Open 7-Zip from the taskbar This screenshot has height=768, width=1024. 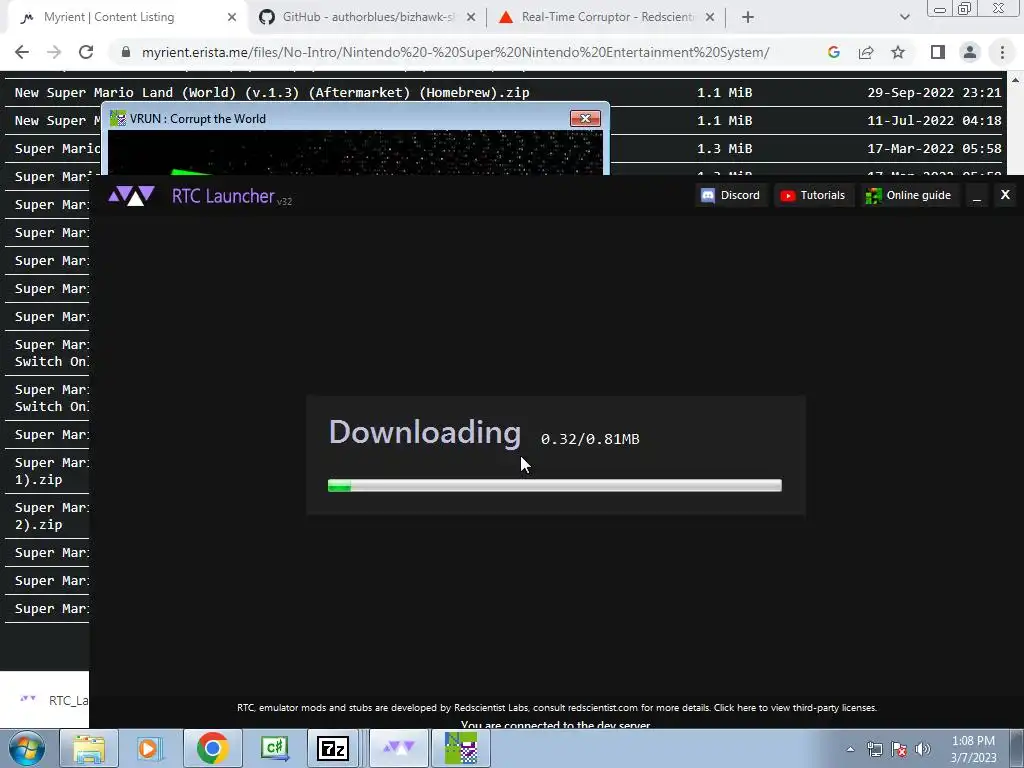pyautogui.click(x=332, y=748)
